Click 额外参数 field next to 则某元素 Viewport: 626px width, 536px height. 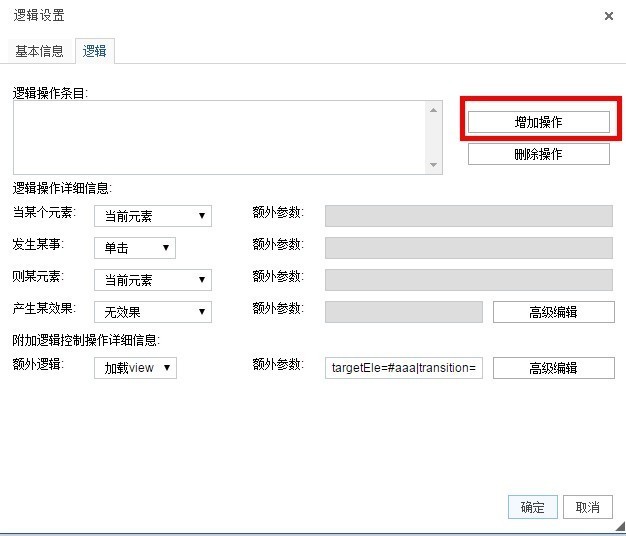(469, 280)
